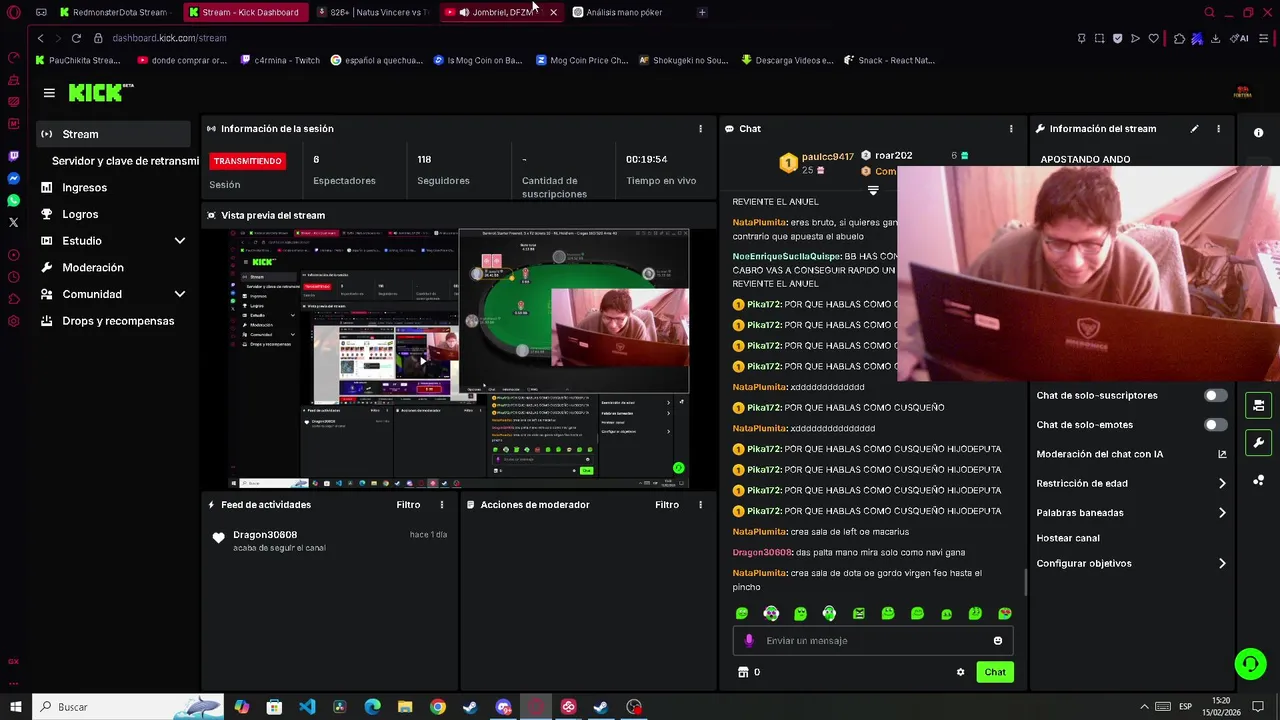Reload the page with browser refresh icon
Screen dimensions: 1280x720
(x=76, y=38)
